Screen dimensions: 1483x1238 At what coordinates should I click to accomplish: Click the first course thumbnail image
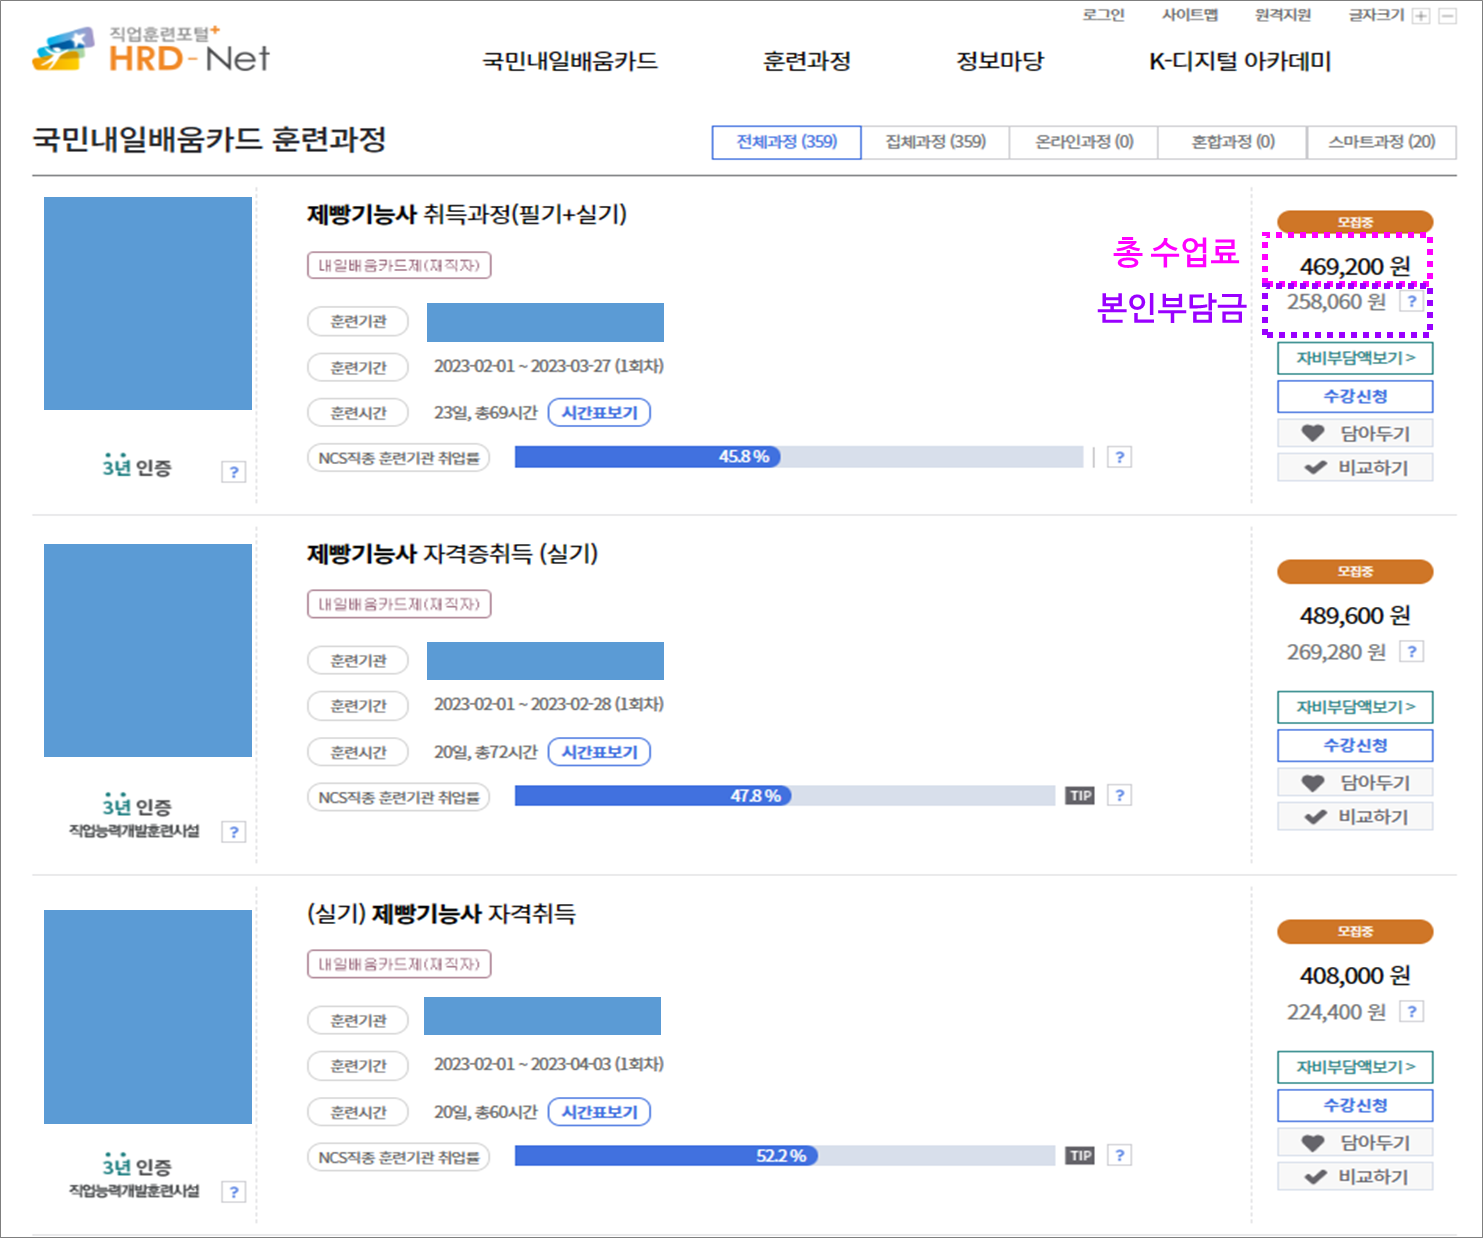pos(147,304)
